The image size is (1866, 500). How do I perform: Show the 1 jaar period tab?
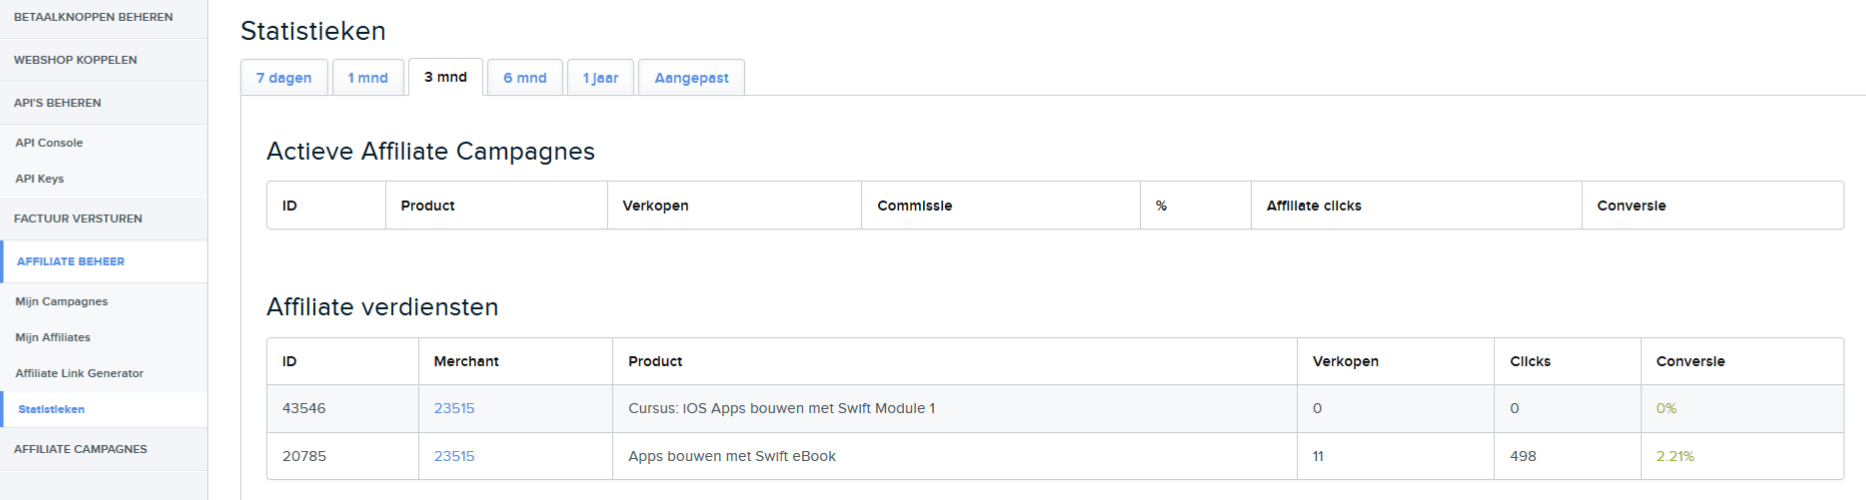[x=601, y=78]
